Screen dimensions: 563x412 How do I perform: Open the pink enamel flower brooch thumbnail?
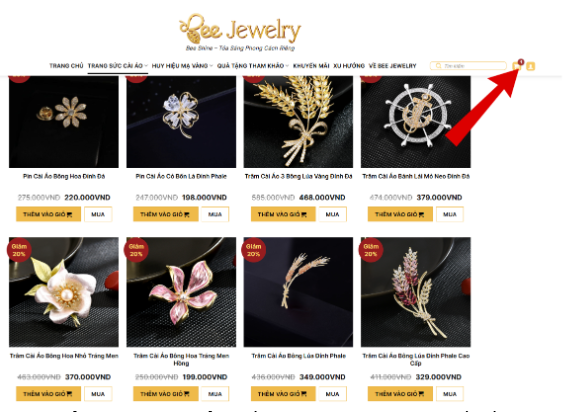click(x=181, y=292)
